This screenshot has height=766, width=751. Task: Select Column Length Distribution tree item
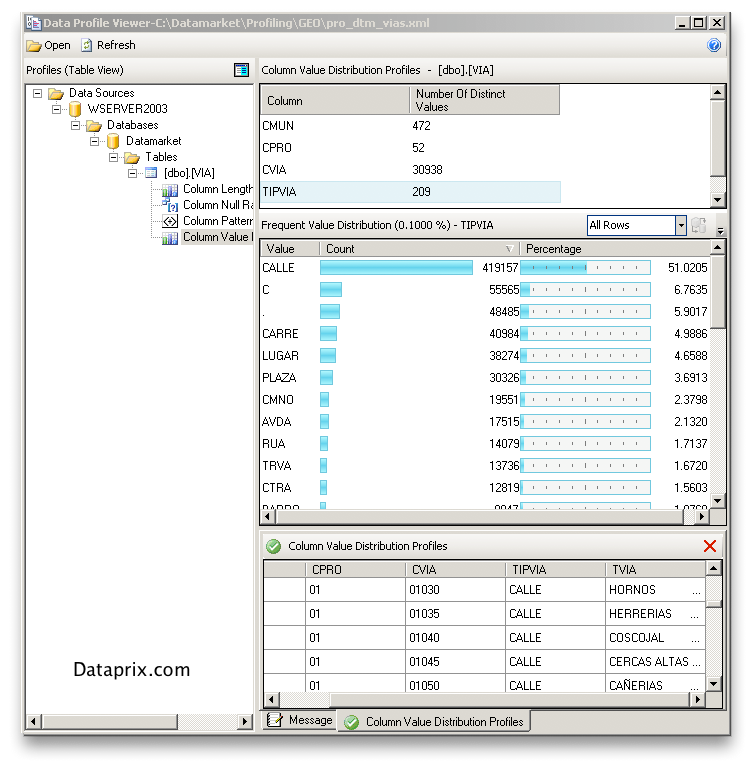[217, 189]
